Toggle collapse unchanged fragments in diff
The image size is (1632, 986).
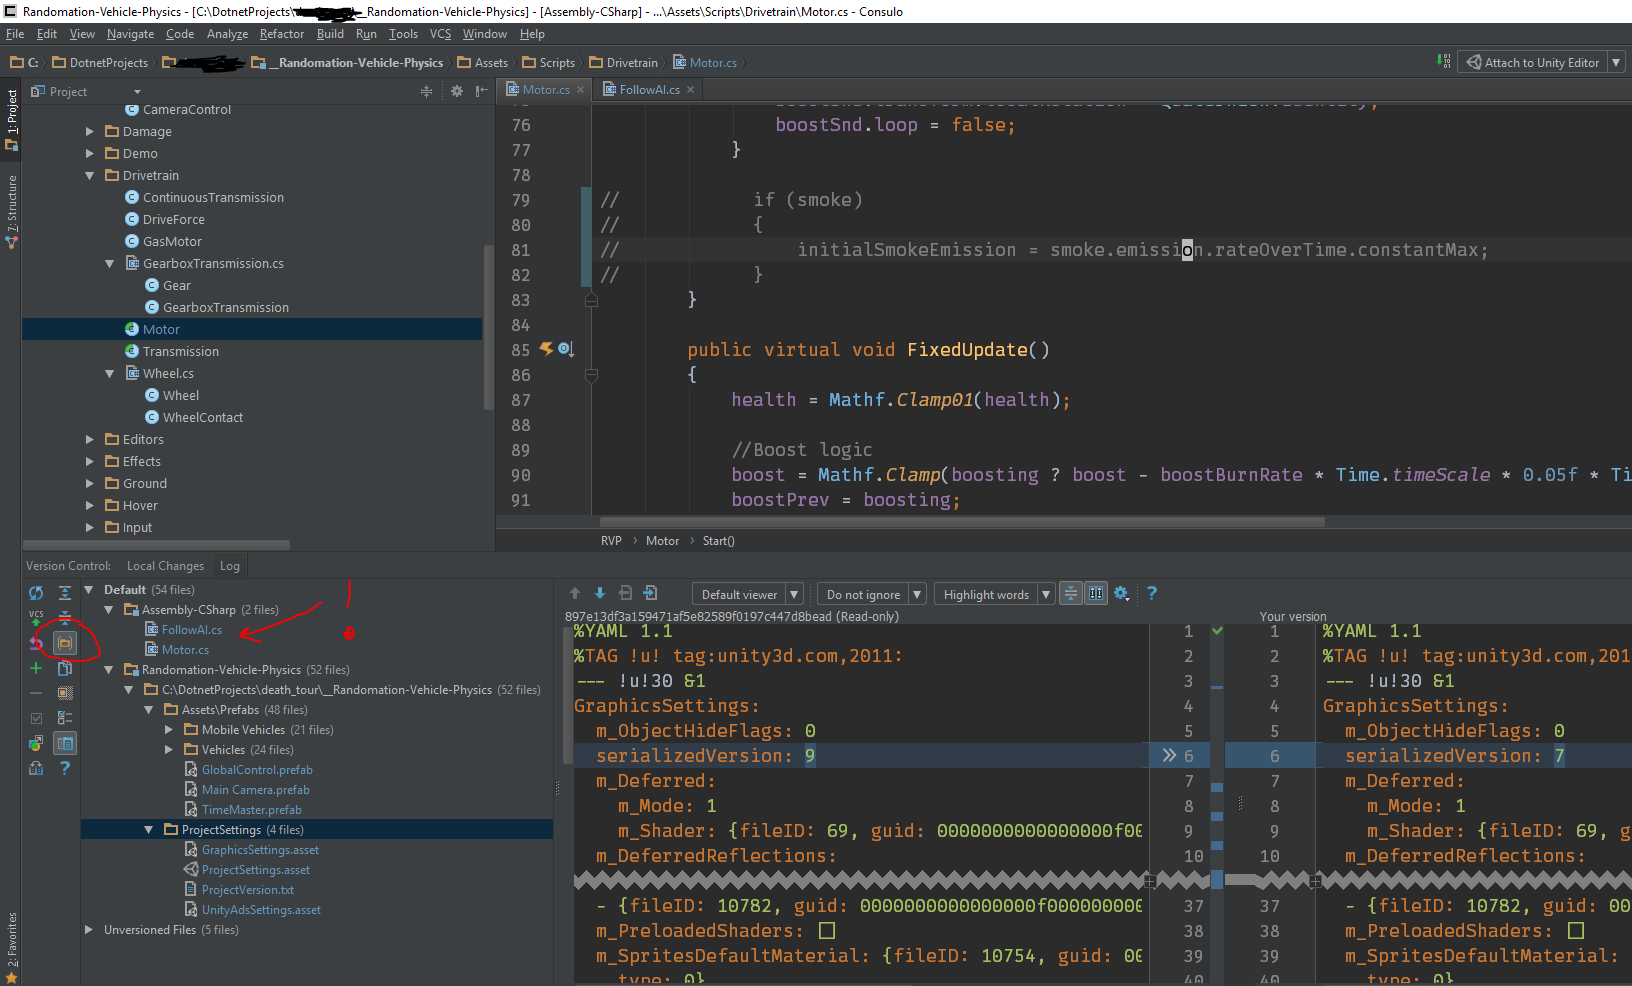[x=1070, y=594]
